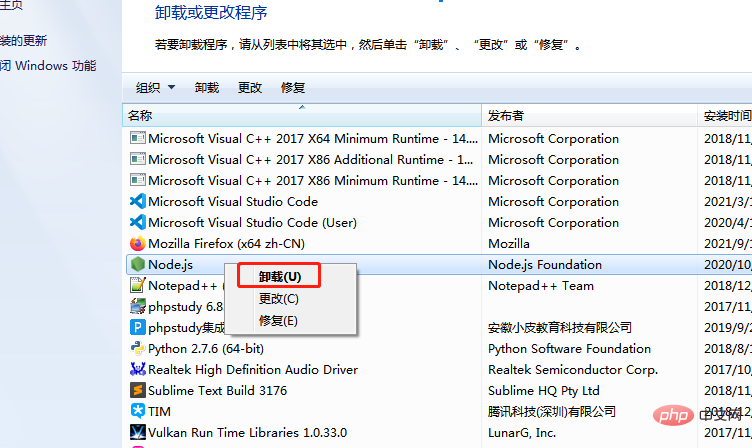The height and width of the screenshot is (448, 752).
Task: Click the Realtek Semiconductor Corp. publisher cell
Action: [x=573, y=370]
